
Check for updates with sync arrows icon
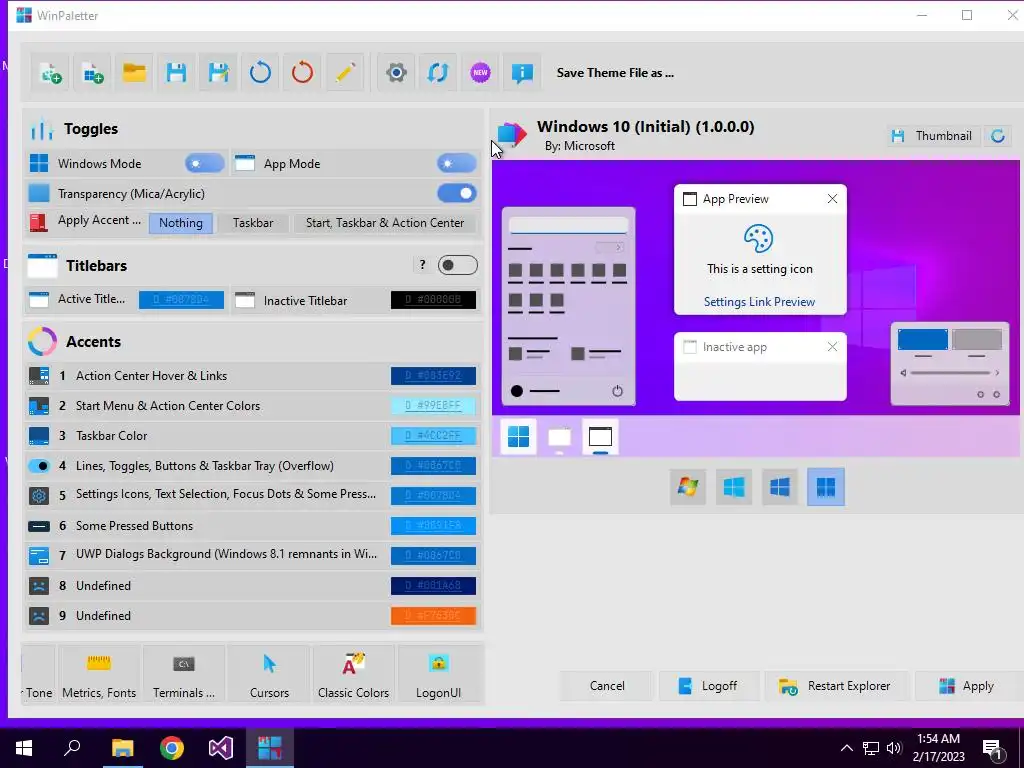pos(438,72)
